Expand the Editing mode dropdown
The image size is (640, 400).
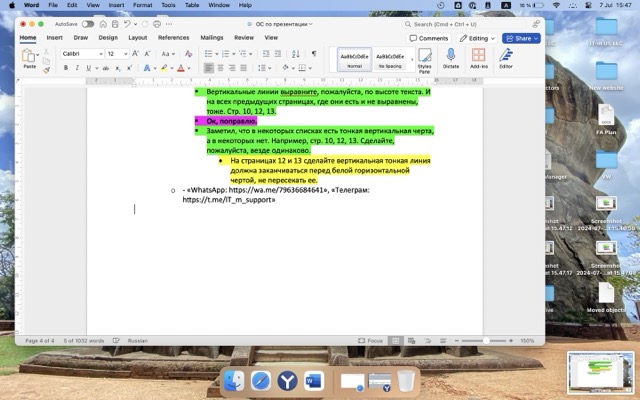[x=479, y=38]
